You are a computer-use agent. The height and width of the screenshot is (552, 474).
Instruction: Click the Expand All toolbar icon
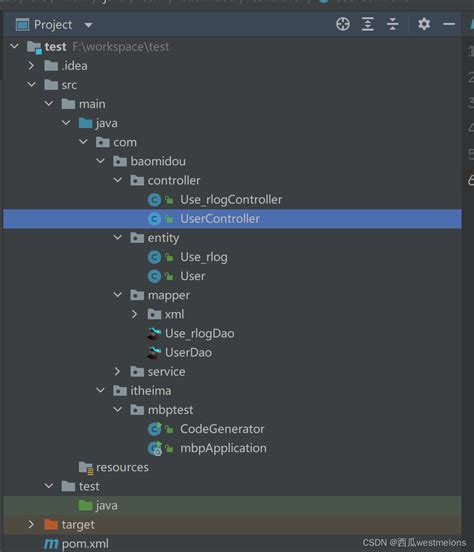click(368, 24)
